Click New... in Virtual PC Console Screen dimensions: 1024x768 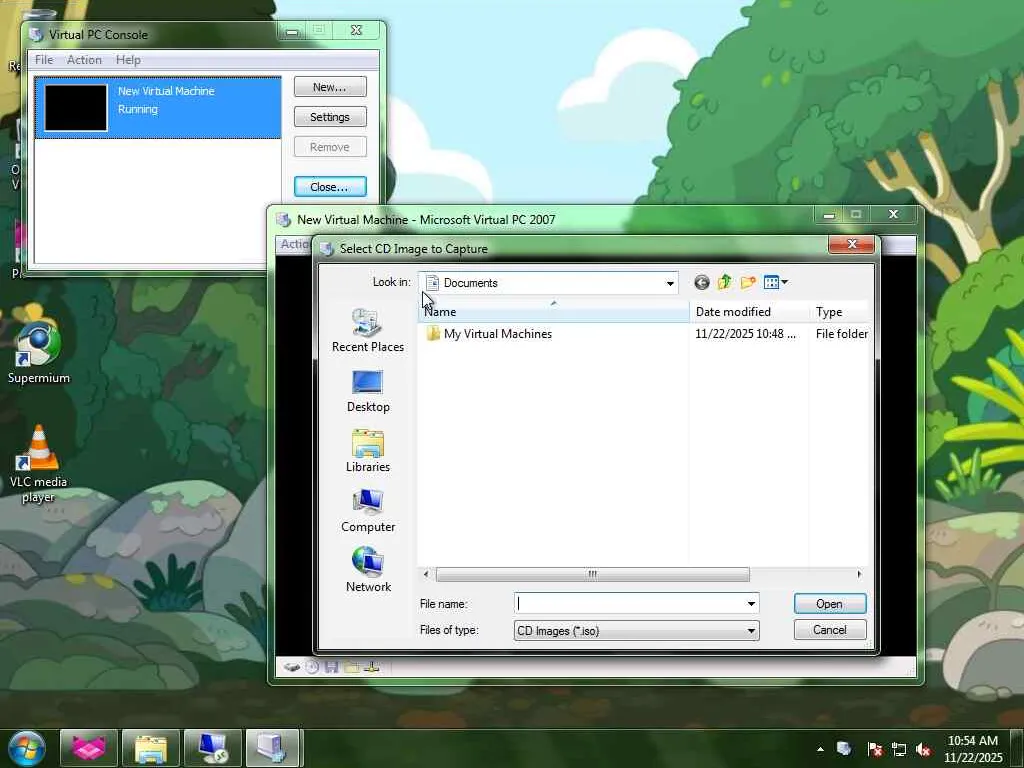click(x=330, y=87)
